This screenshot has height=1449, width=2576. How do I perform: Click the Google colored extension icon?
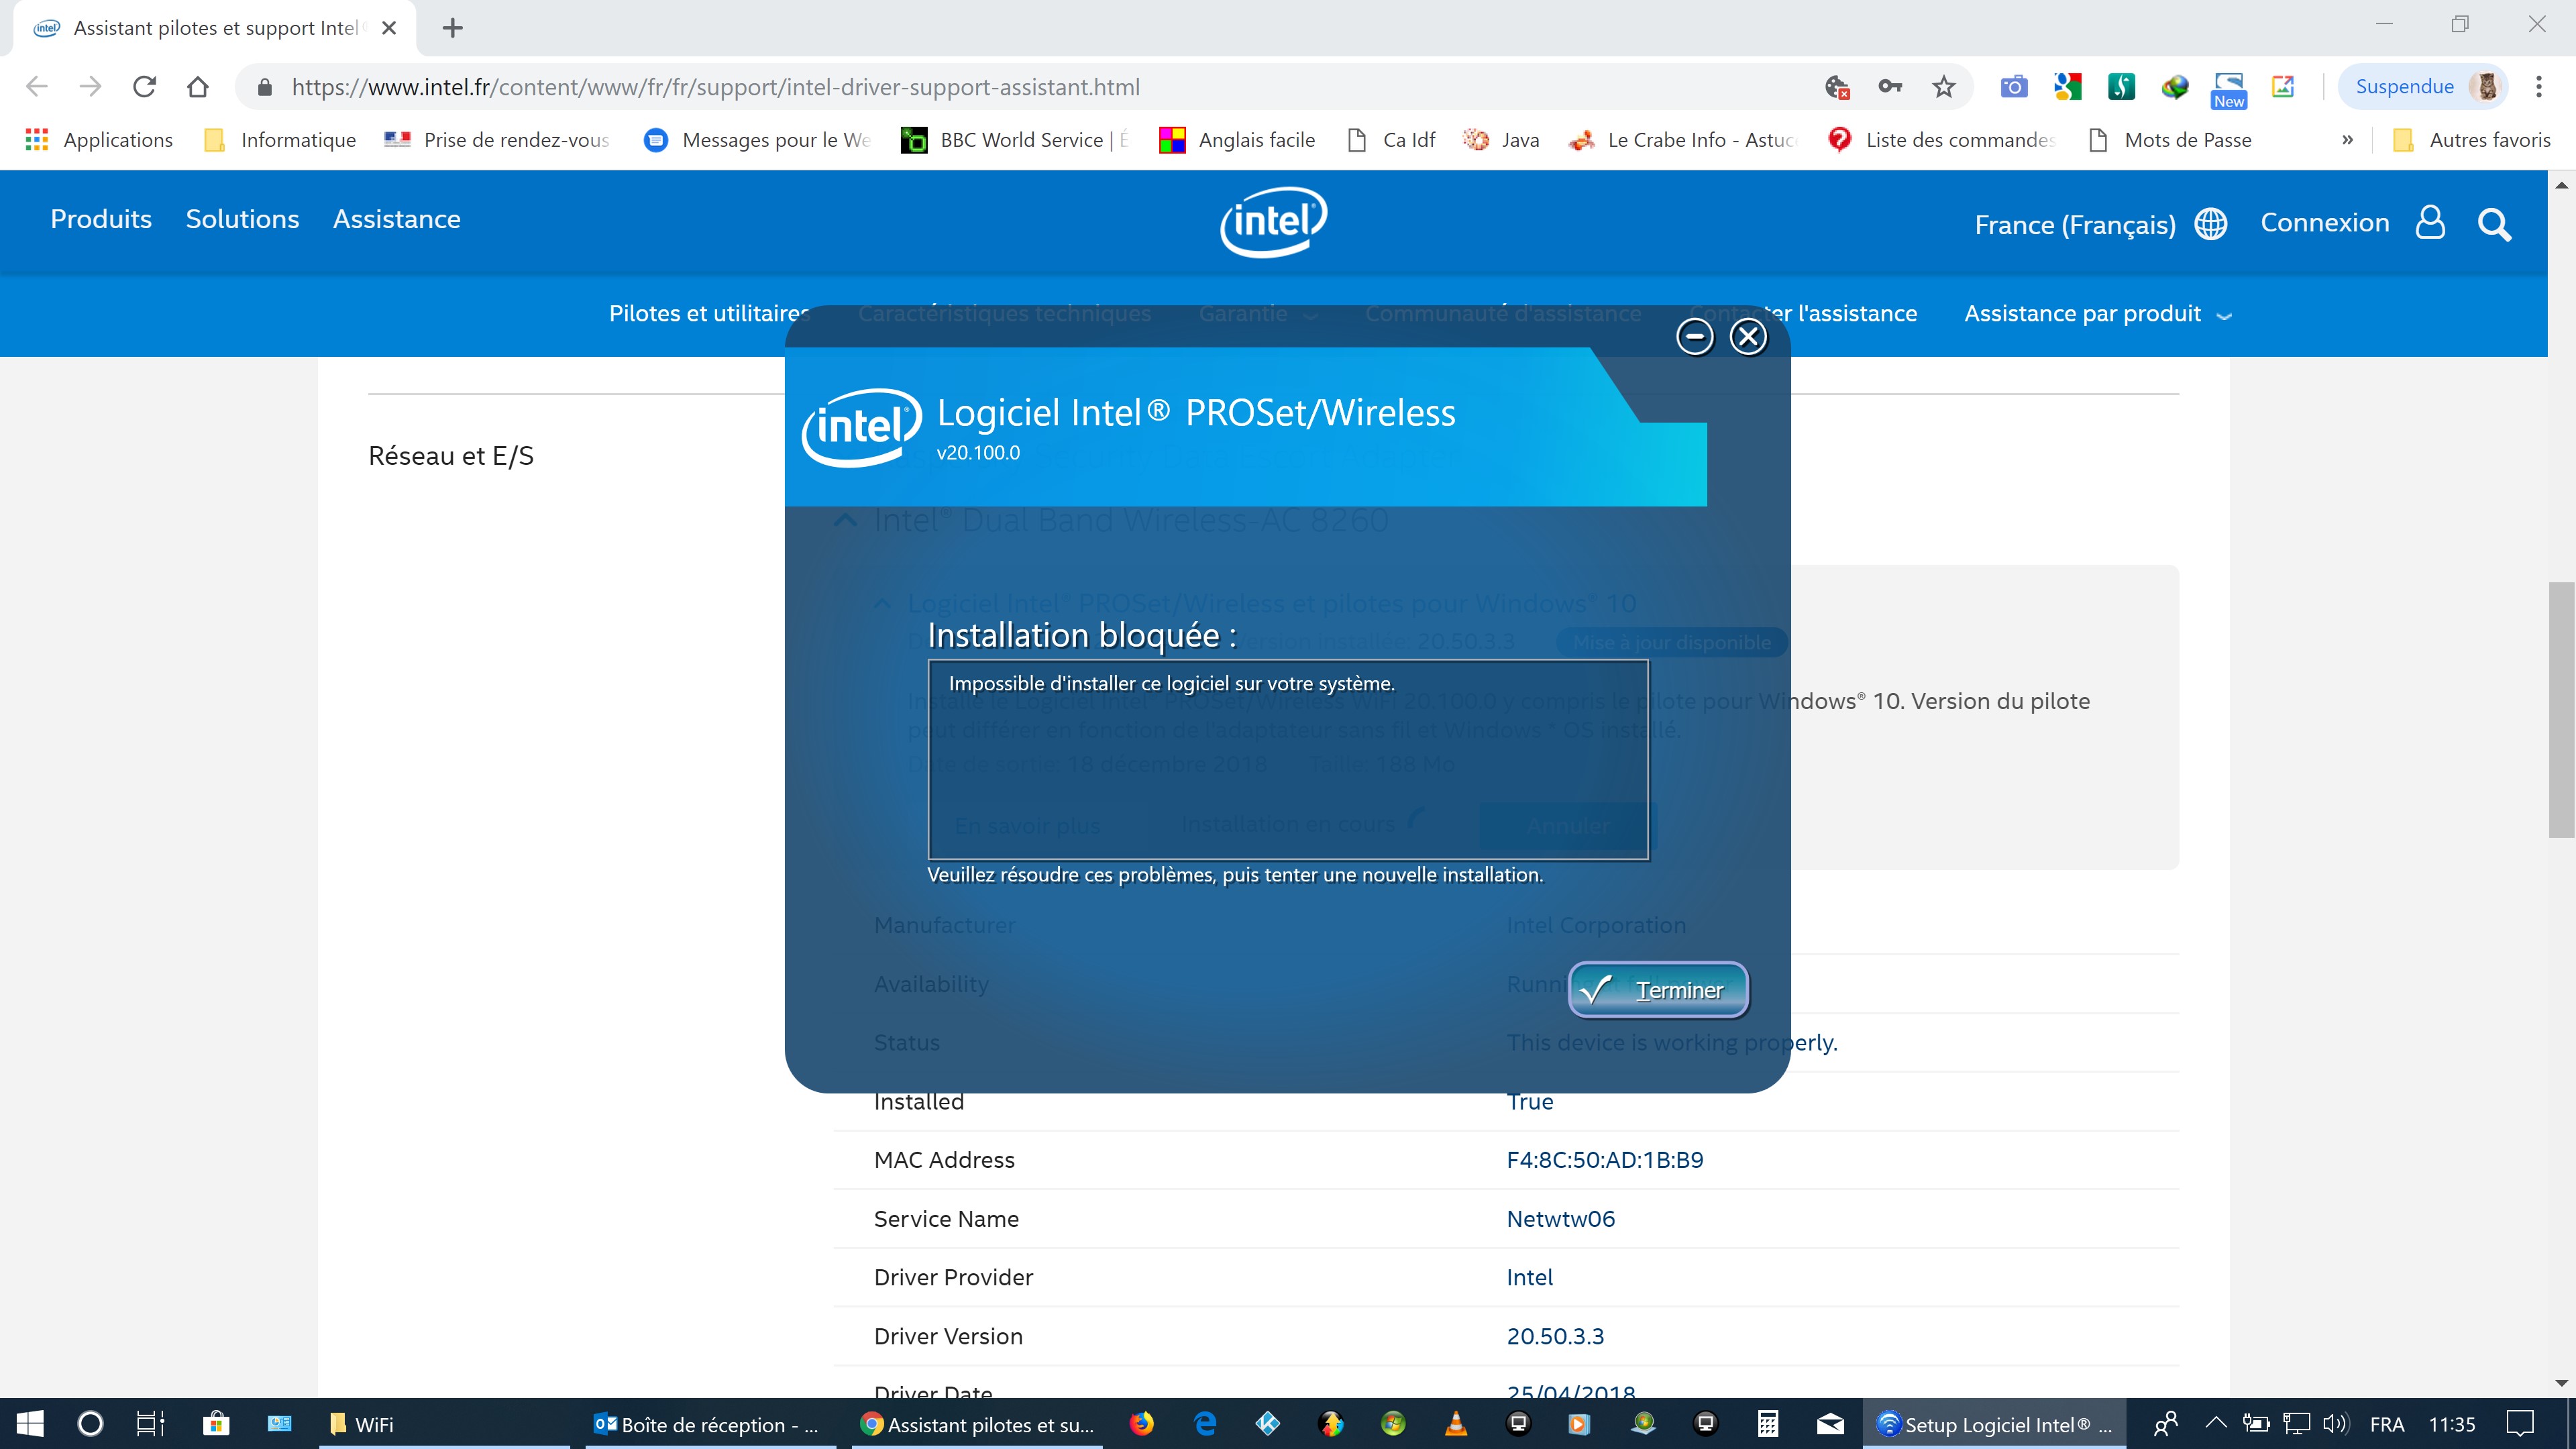2067,87
